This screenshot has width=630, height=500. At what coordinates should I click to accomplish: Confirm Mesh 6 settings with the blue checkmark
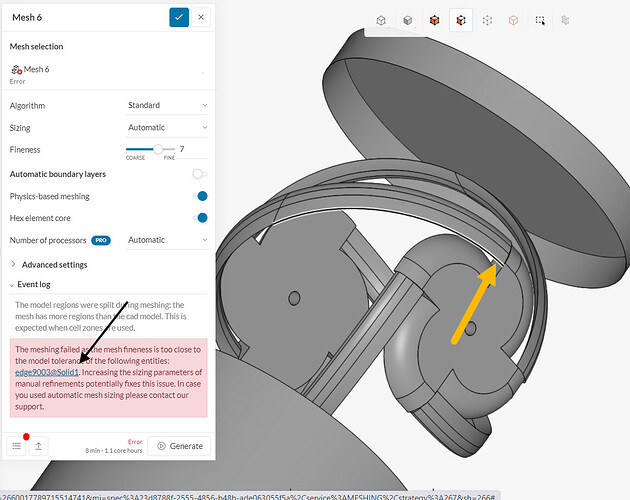[179, 17]
